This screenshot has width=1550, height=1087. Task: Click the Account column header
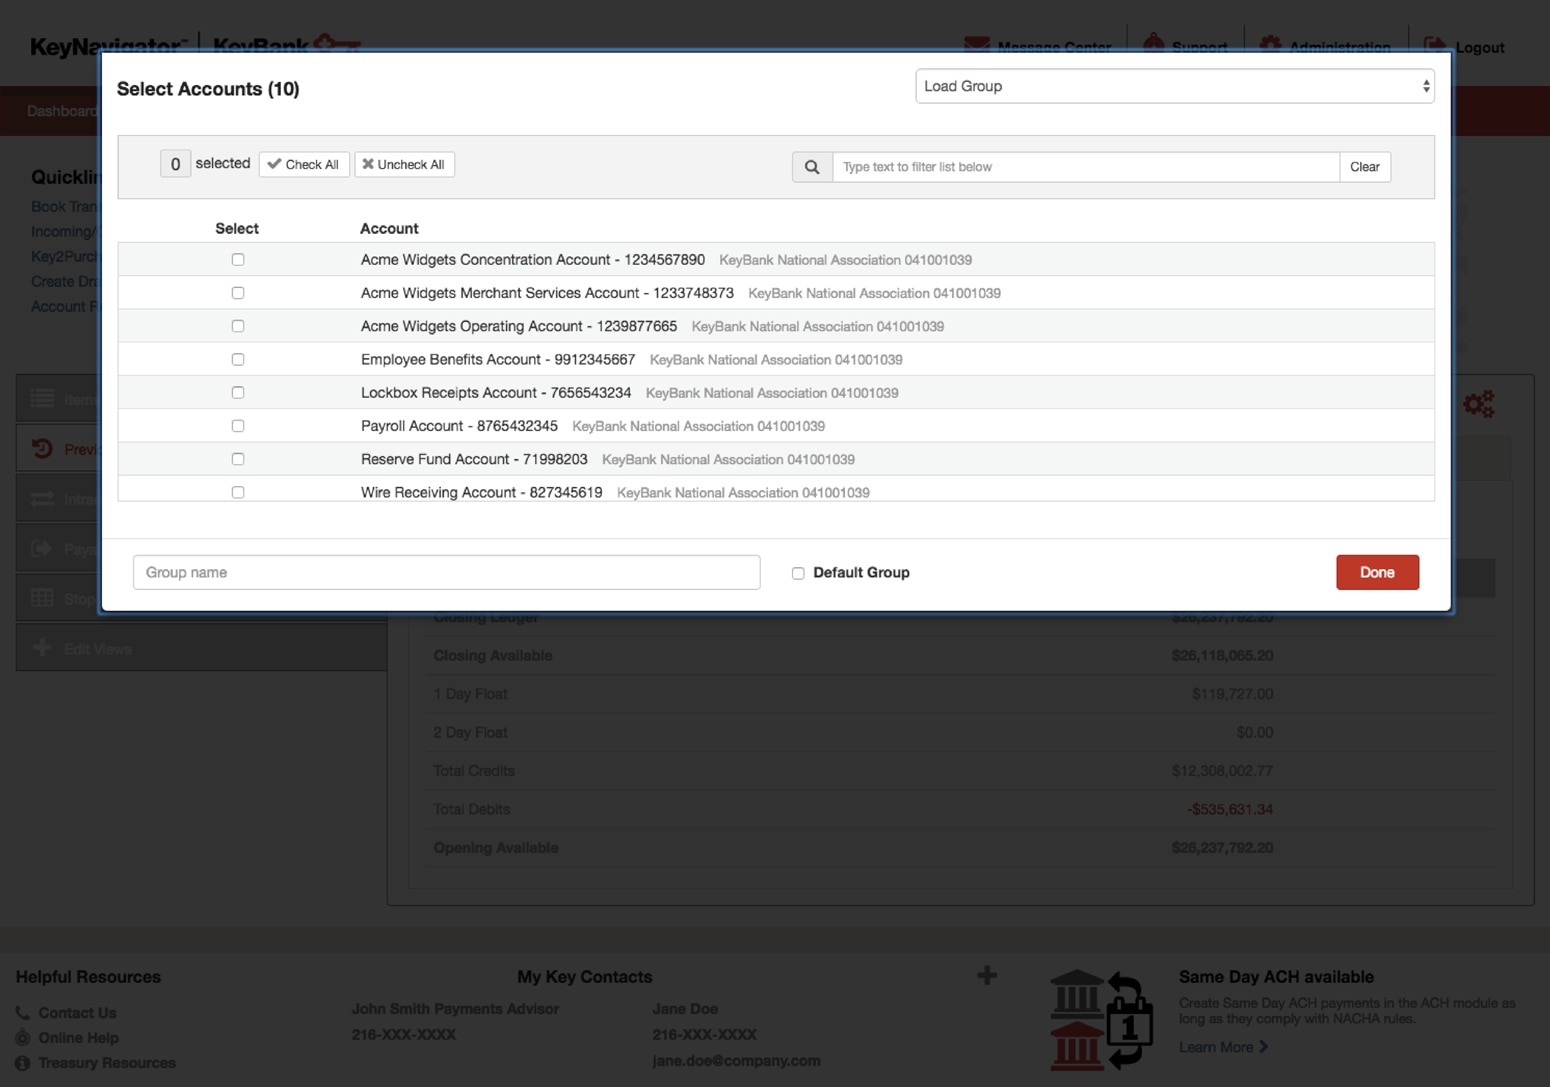coord(389,228)
